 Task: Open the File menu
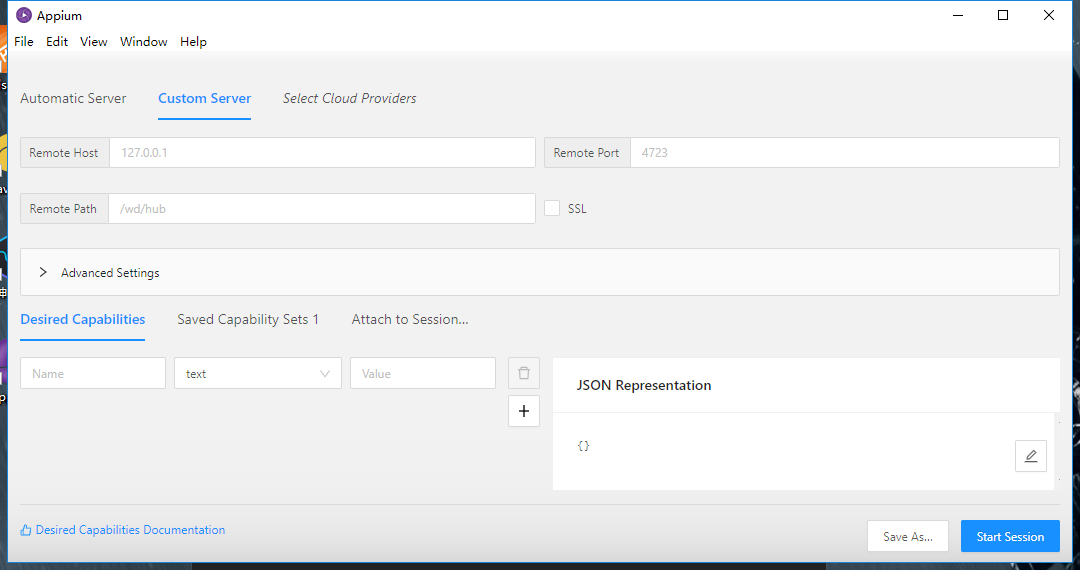tap(23, 41)
